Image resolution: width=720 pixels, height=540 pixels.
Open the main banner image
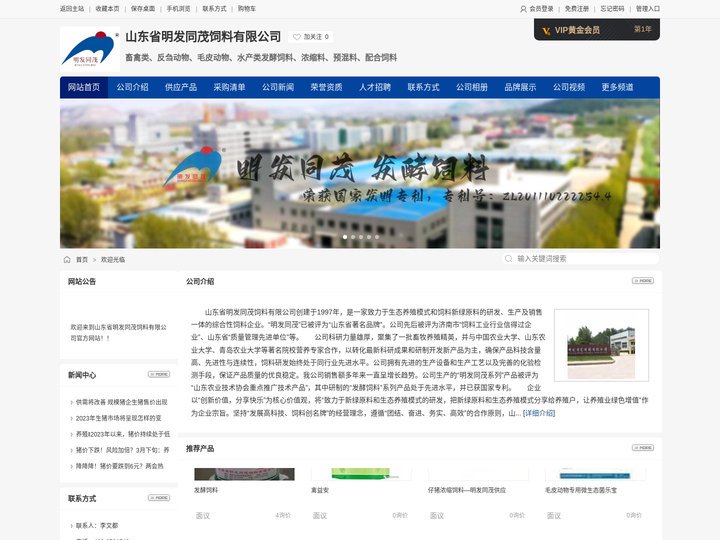pyautogui.click(x=360, y=174)
